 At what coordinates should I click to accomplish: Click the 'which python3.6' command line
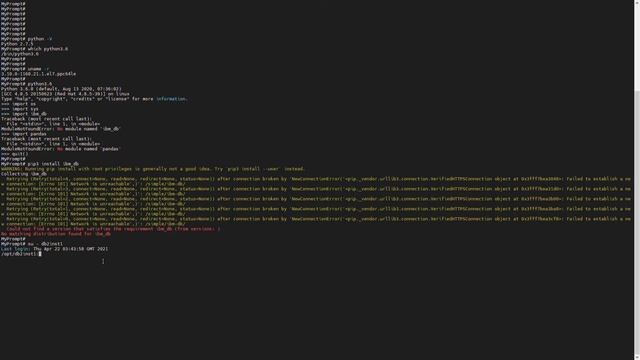click(x=34, y=49)
